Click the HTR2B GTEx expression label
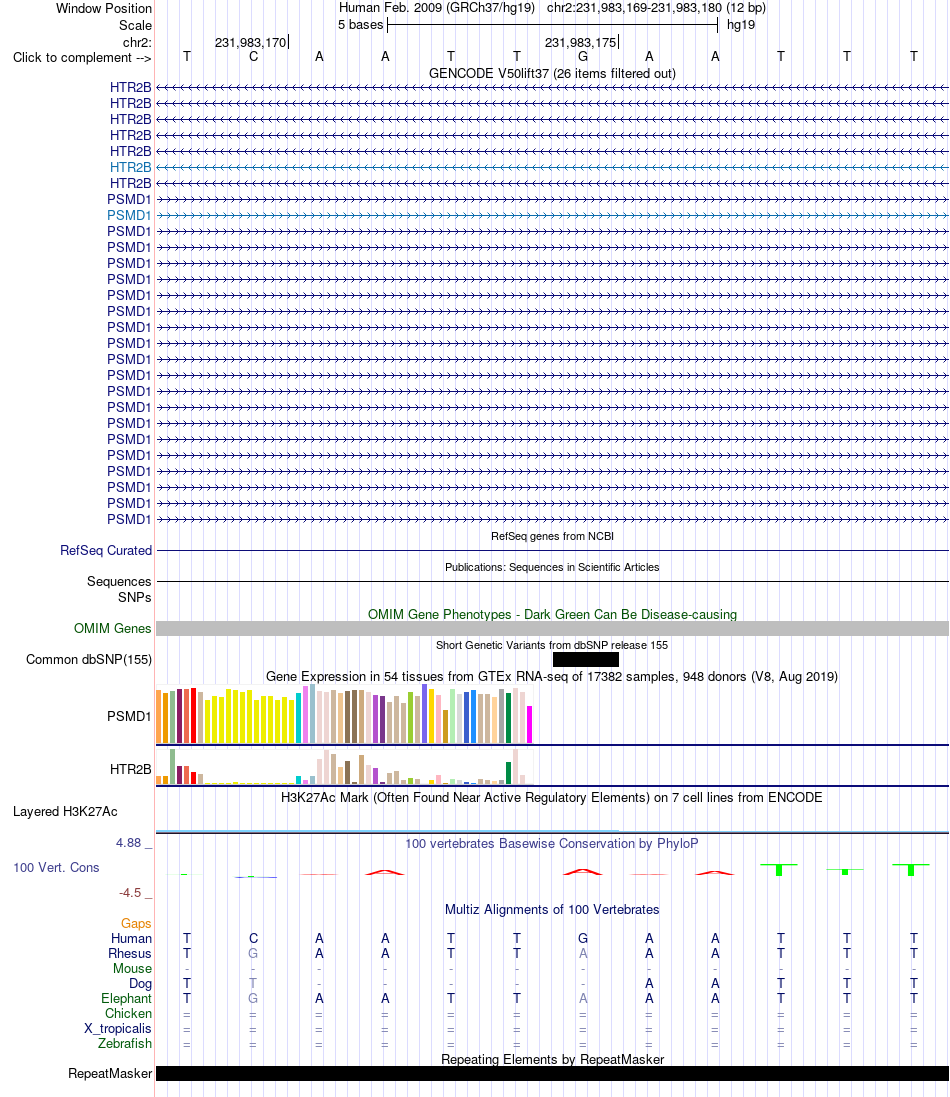Screen dimensions: 950x1097 tap(130, 770)
